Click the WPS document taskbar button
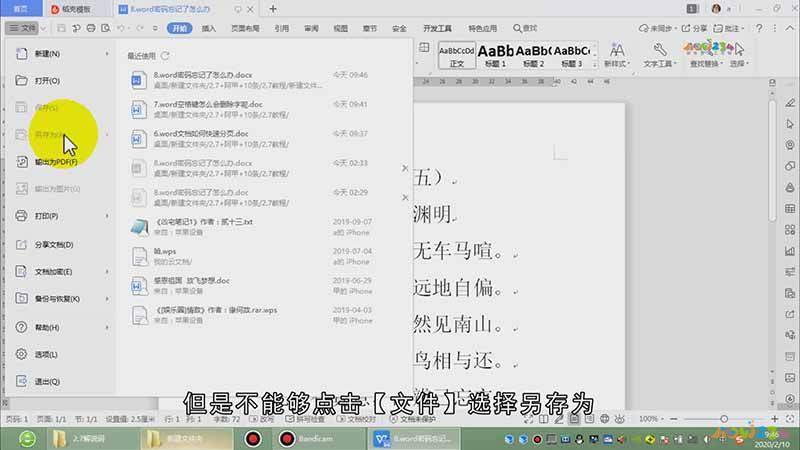The image size is (800, 450). click(413, 439)
